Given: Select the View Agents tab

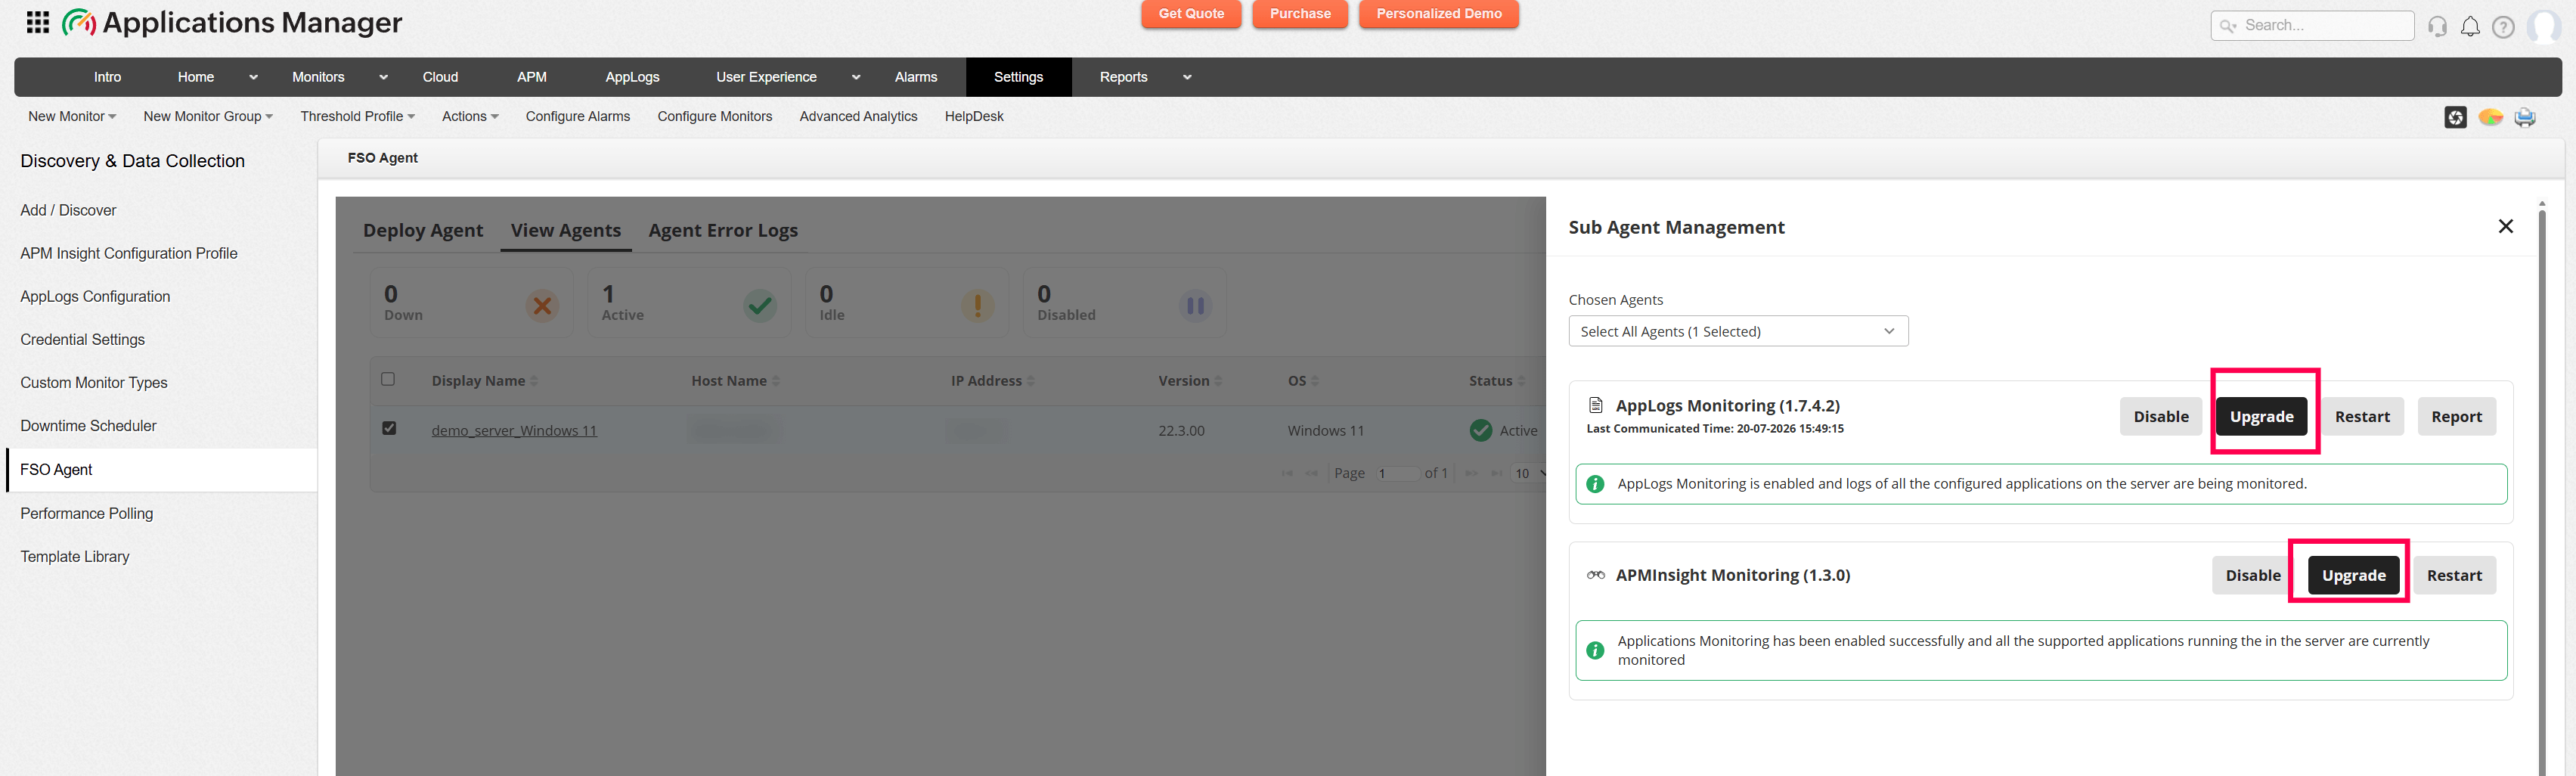Looking at the screenshot, I should [566, 230].
